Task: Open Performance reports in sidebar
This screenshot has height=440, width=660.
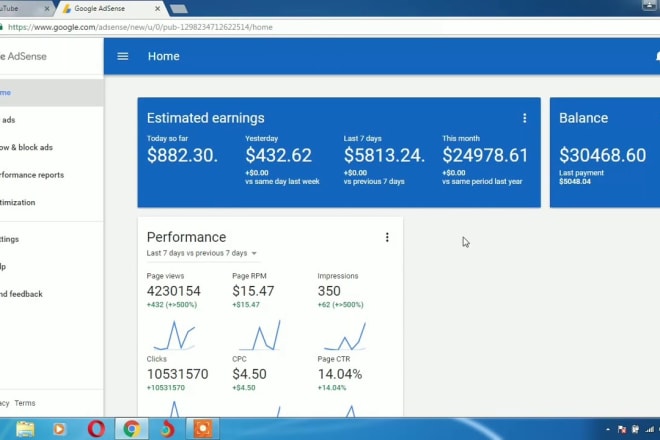Action: [51, 175]
